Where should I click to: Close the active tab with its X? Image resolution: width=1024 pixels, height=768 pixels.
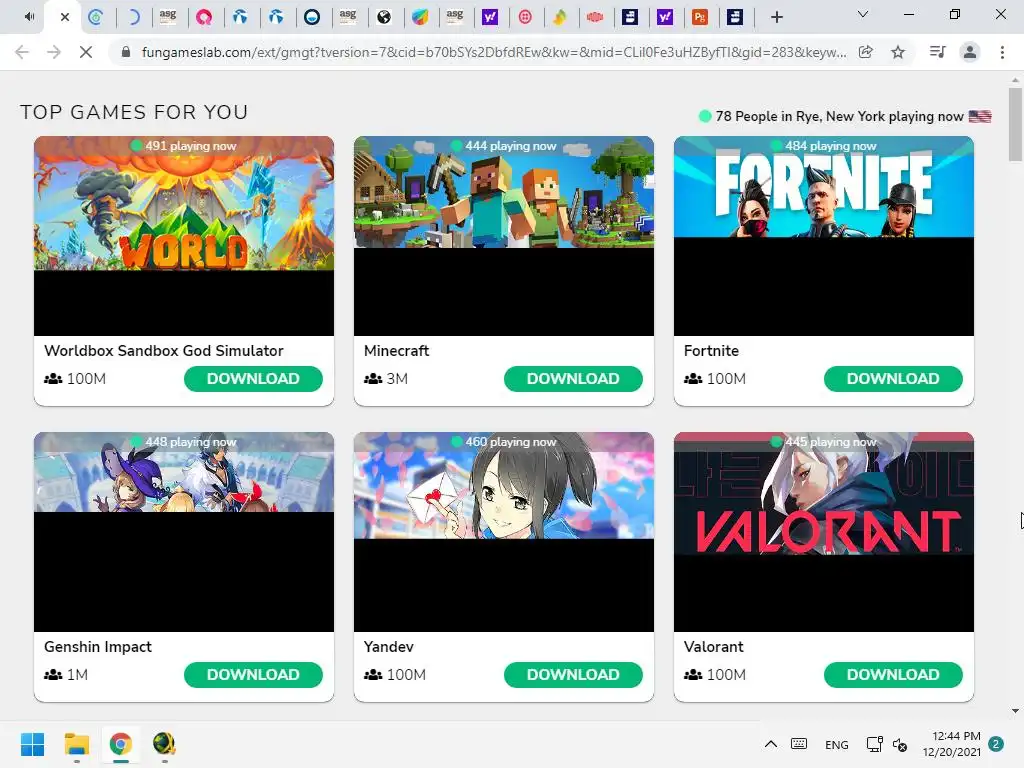(x=65, y=17)
